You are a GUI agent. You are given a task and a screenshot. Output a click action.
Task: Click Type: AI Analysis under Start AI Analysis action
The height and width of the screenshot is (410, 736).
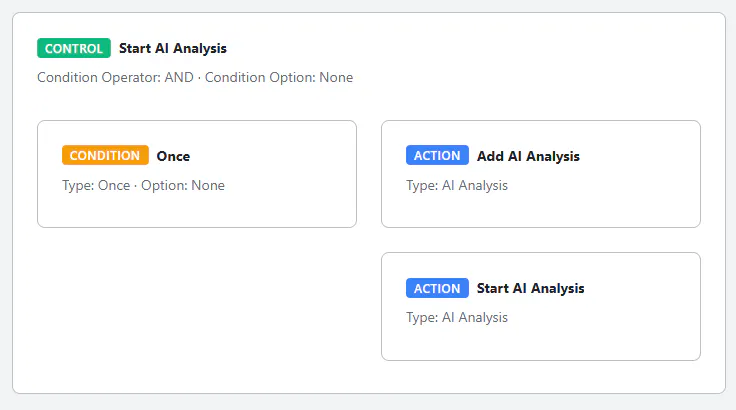pyautogui.click(x=457, y=317)
